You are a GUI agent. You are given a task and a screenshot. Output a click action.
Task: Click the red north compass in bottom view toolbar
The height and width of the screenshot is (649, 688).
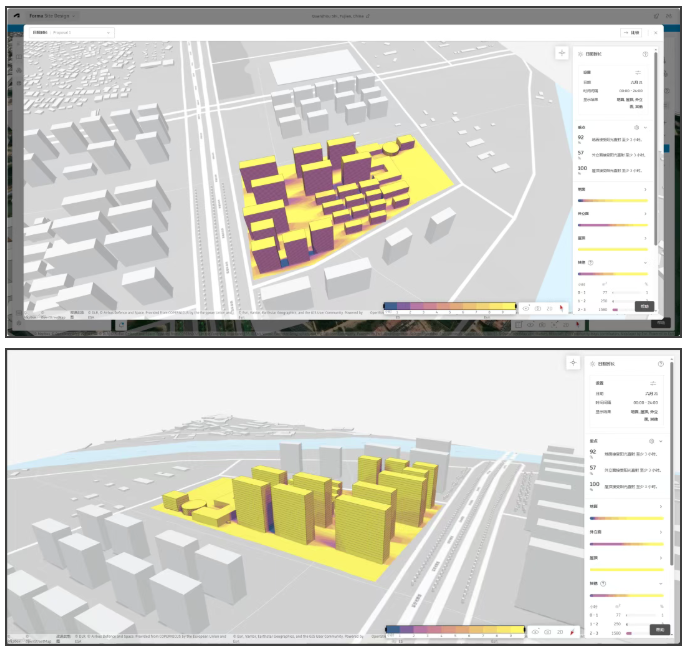(572, 632)
